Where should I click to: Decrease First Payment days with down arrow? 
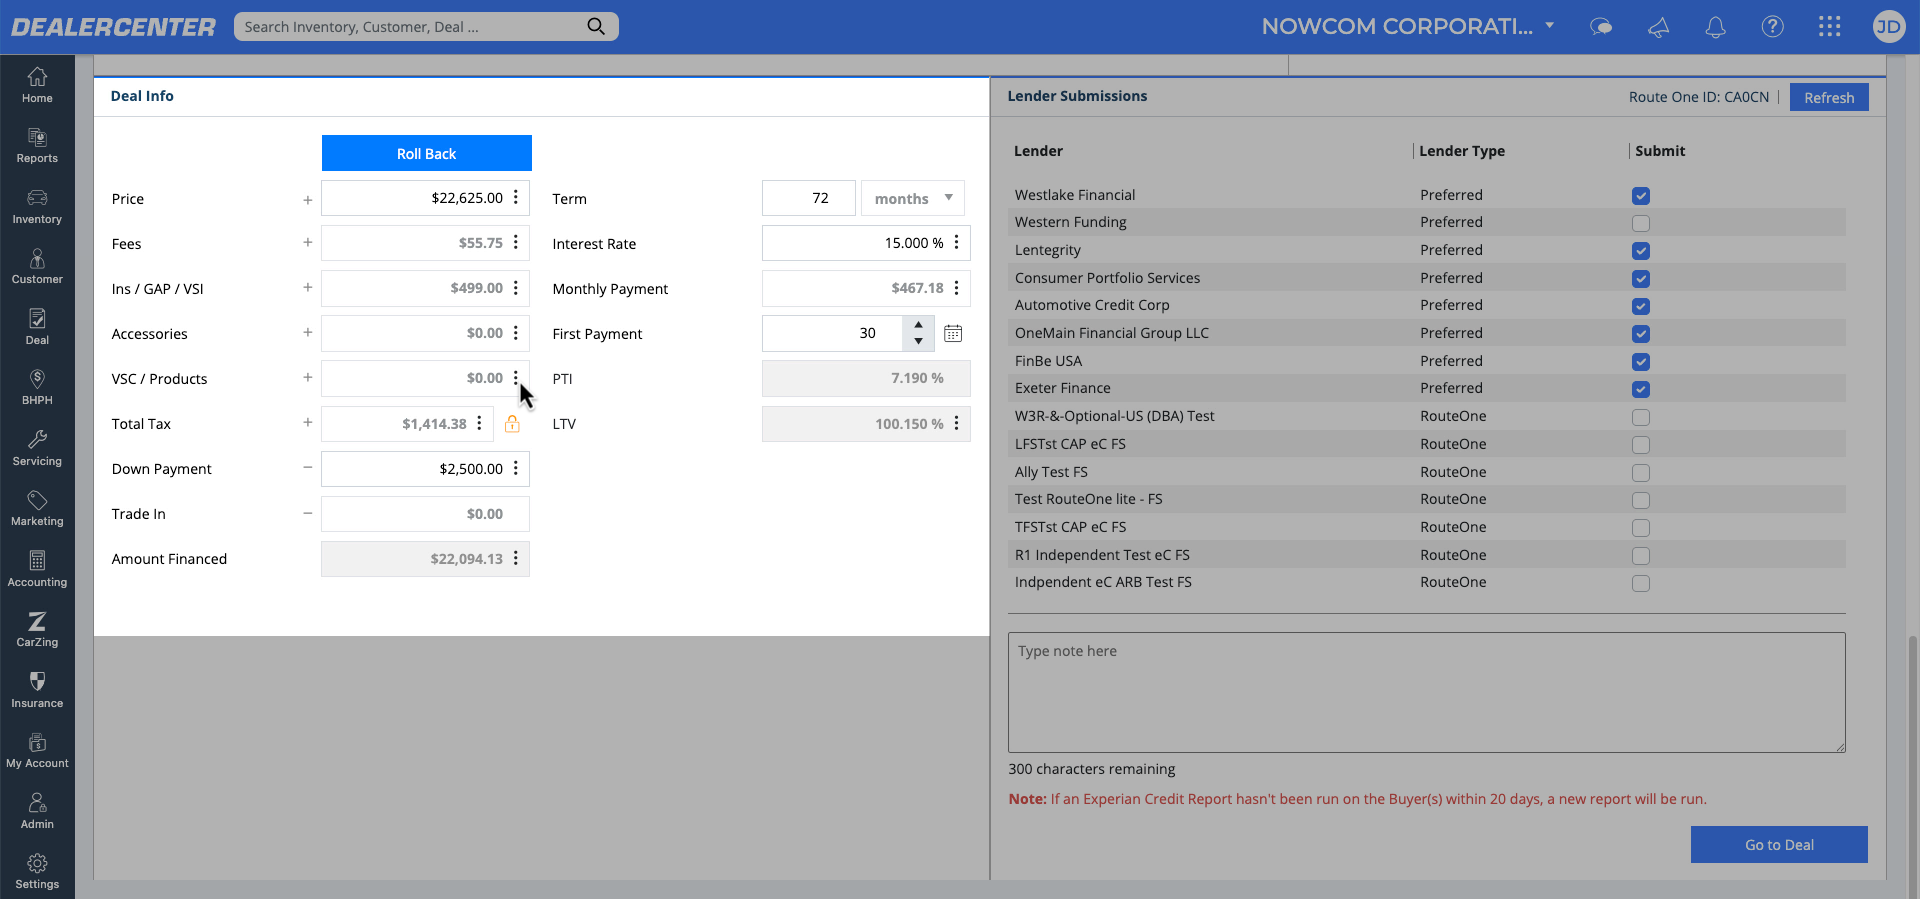click(x=918, y=342)
